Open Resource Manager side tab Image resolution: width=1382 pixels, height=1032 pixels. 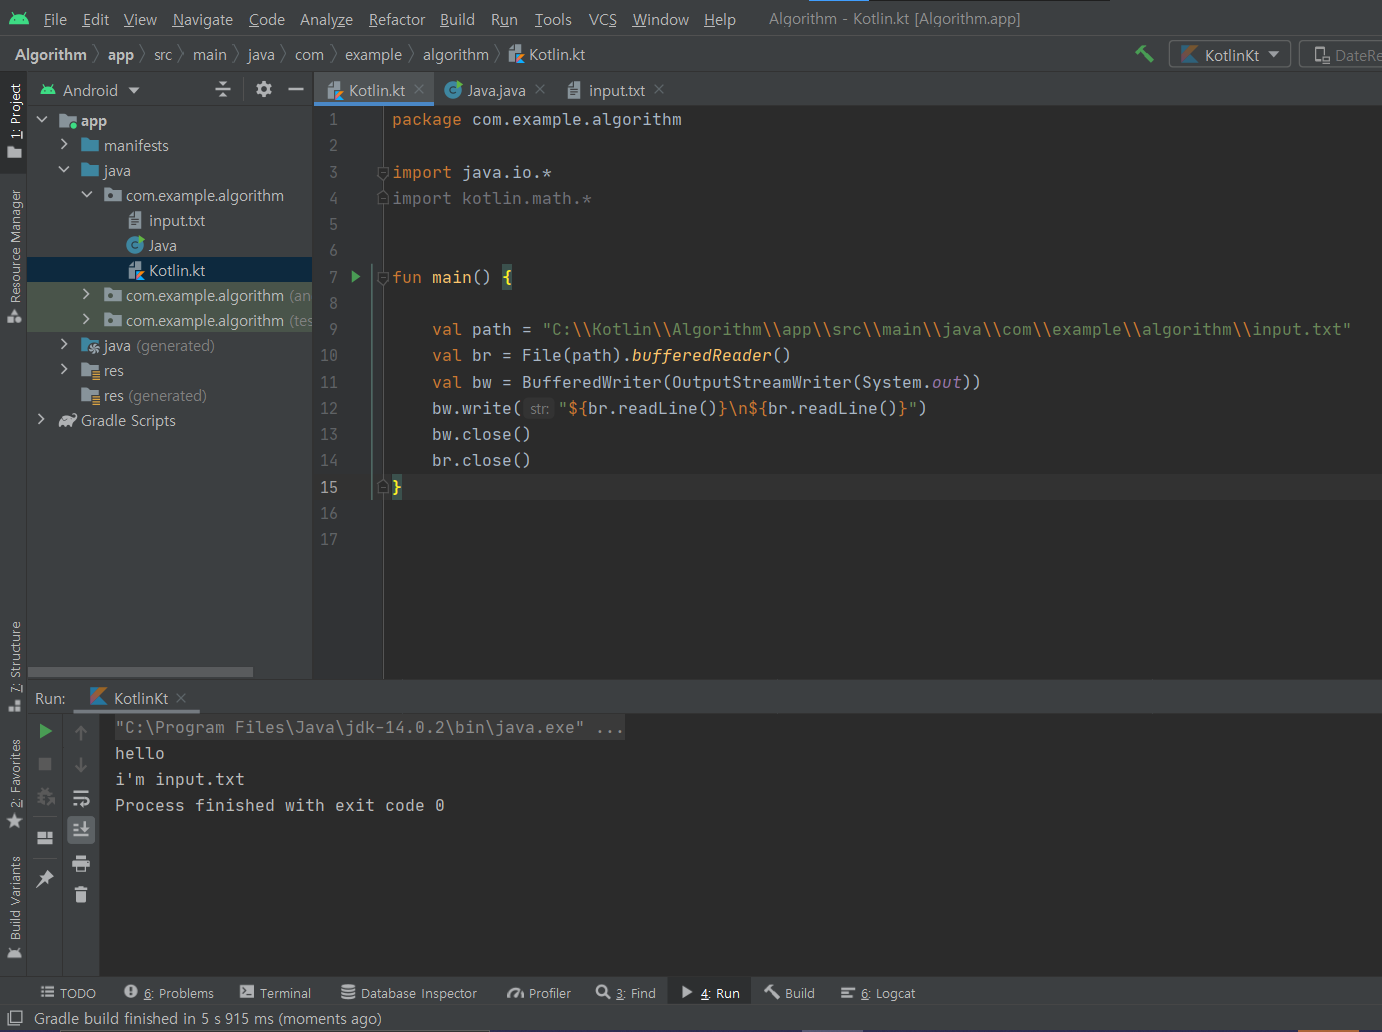point(14,256)
